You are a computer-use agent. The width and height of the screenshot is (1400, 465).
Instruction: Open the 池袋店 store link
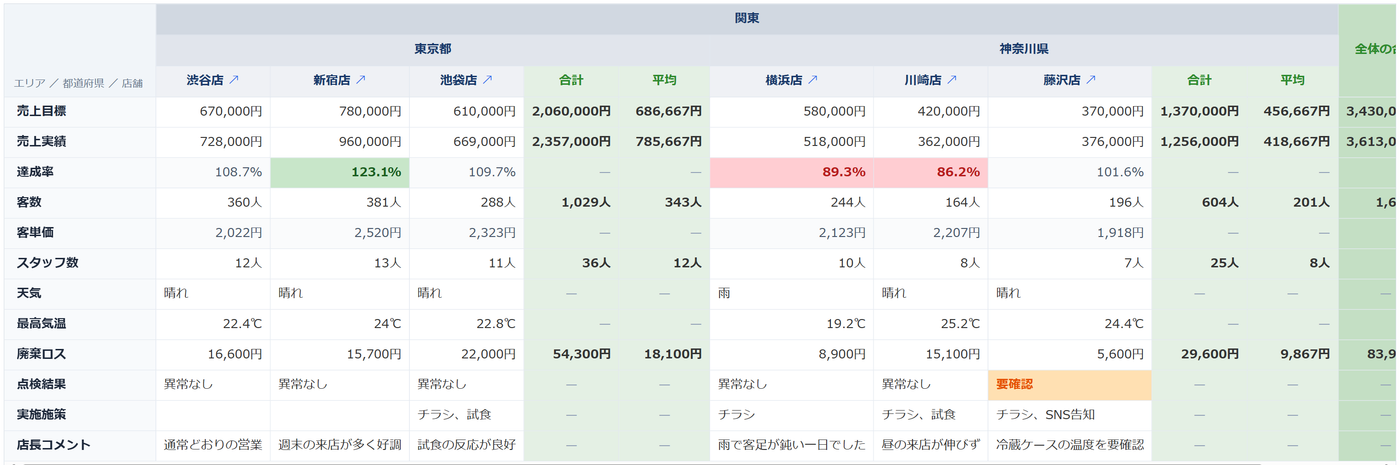[465, 80]
